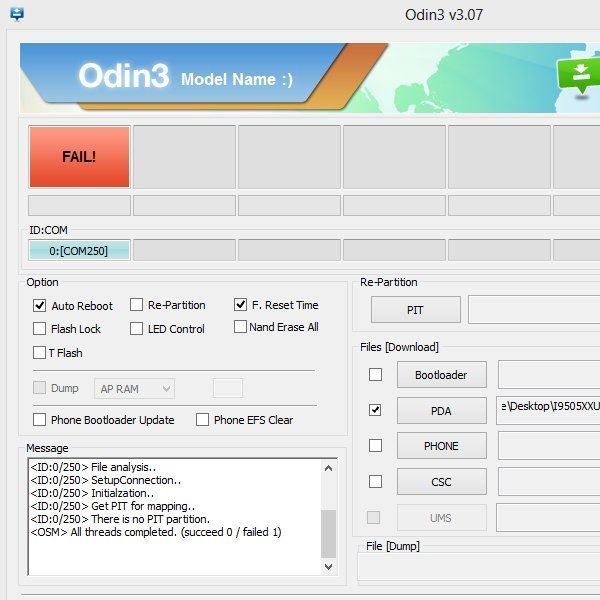Image resolution: width=600 pixels, height=600 pixels.
Task: Uncheck F. Reset Time option
Action: 240,305
